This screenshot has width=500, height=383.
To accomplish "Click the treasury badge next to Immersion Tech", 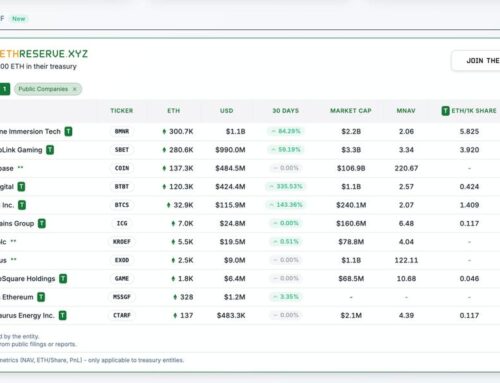I will (x=68, y=131).
